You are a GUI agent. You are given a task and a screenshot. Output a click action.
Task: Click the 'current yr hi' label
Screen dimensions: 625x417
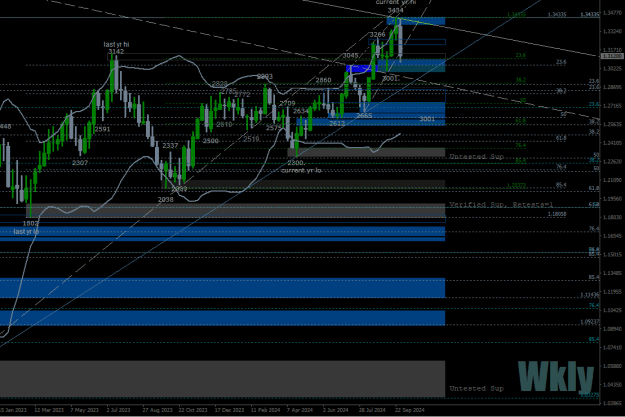396,2
